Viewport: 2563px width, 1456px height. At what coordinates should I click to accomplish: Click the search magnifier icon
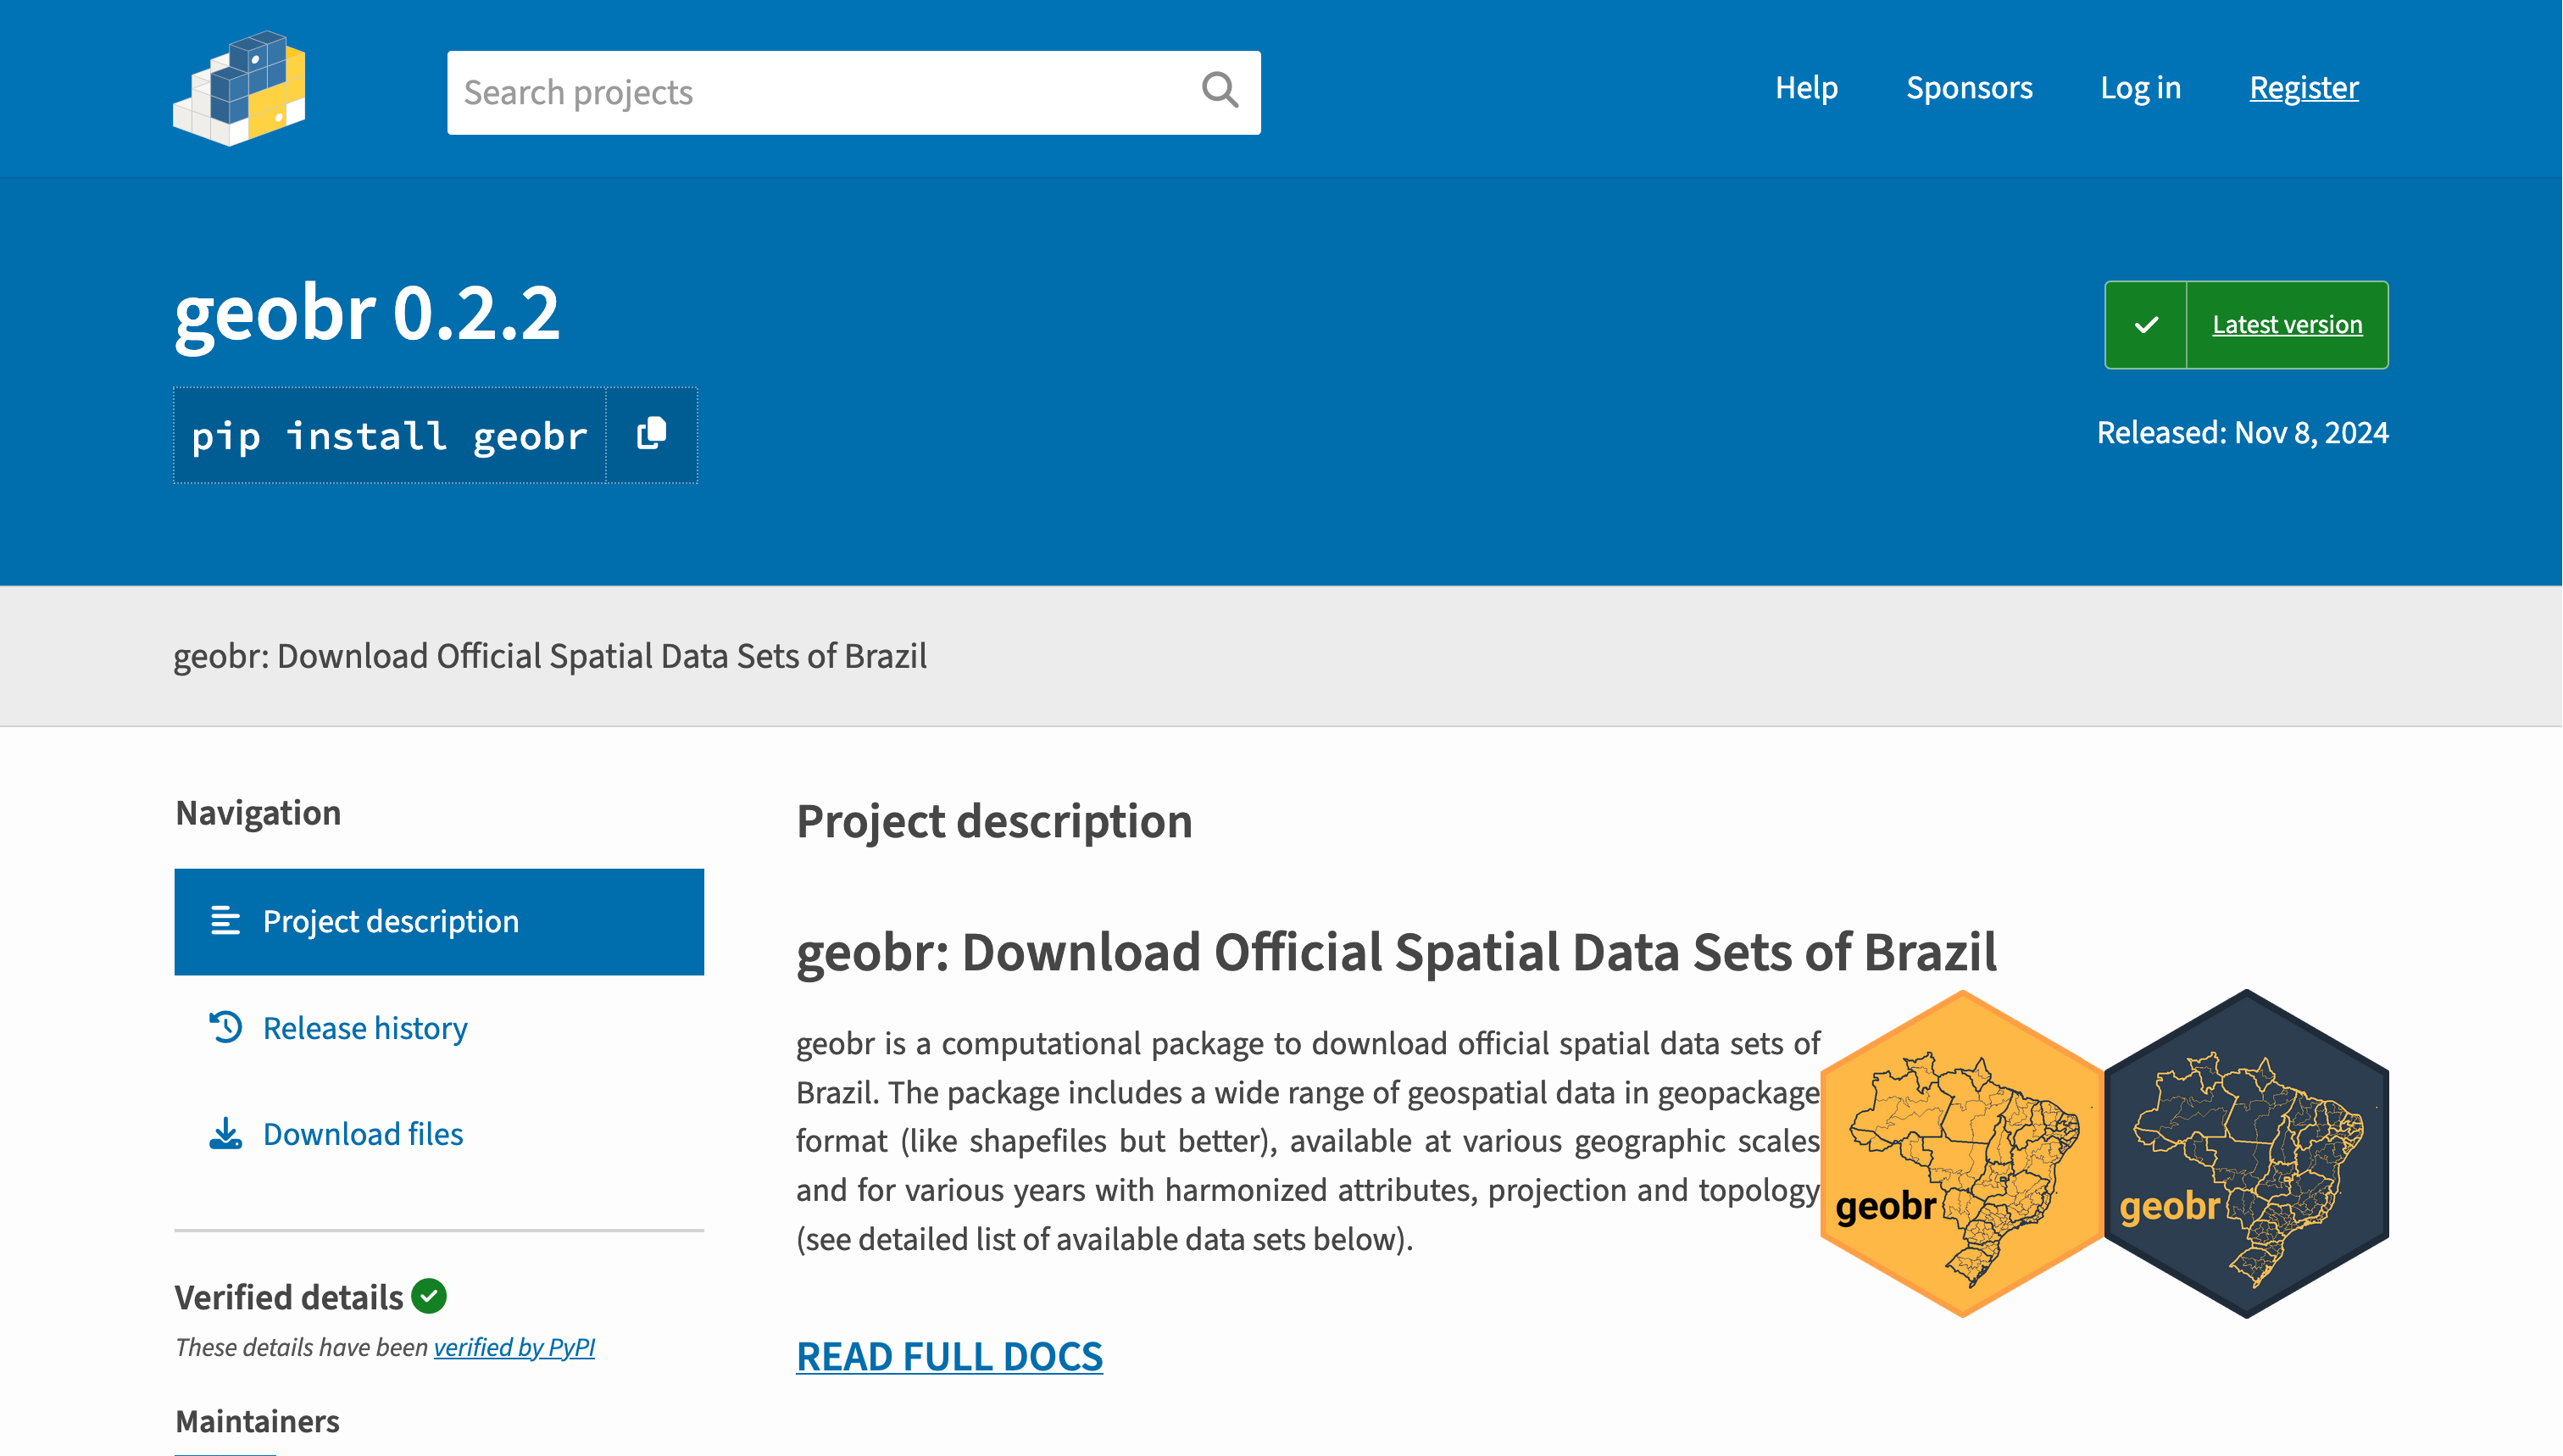pyautogui.click(x=1219, y=91)
